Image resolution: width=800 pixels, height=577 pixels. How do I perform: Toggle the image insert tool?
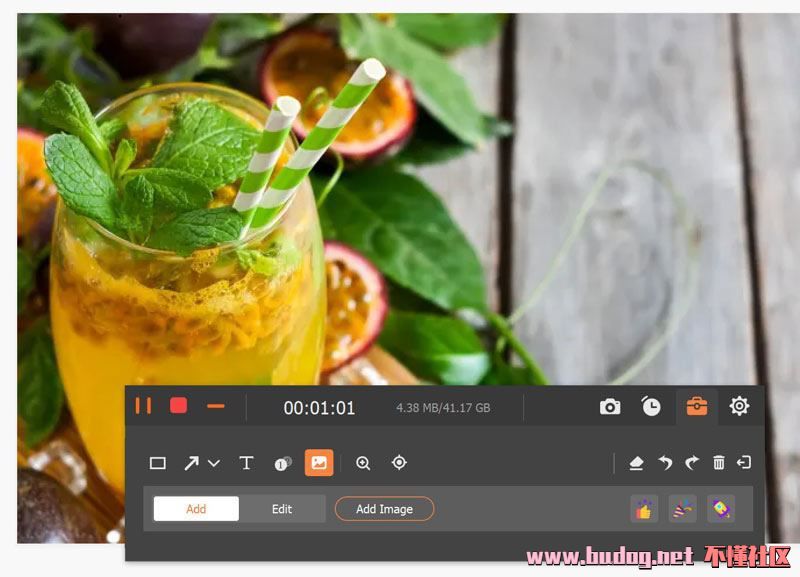[319, 463]
